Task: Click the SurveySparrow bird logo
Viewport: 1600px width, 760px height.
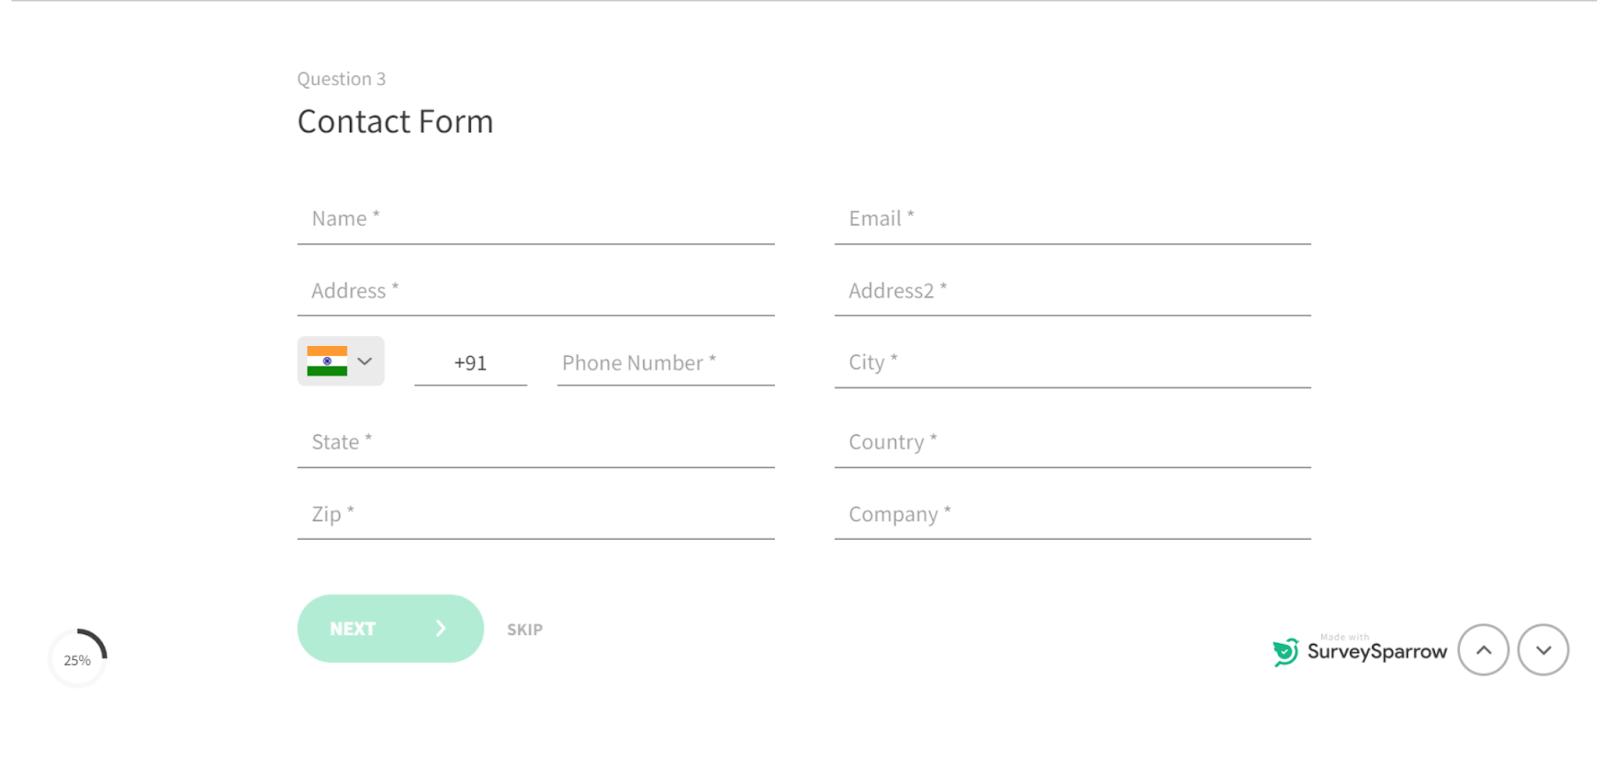Action: pyautogui.click(x=1285, y=652)
